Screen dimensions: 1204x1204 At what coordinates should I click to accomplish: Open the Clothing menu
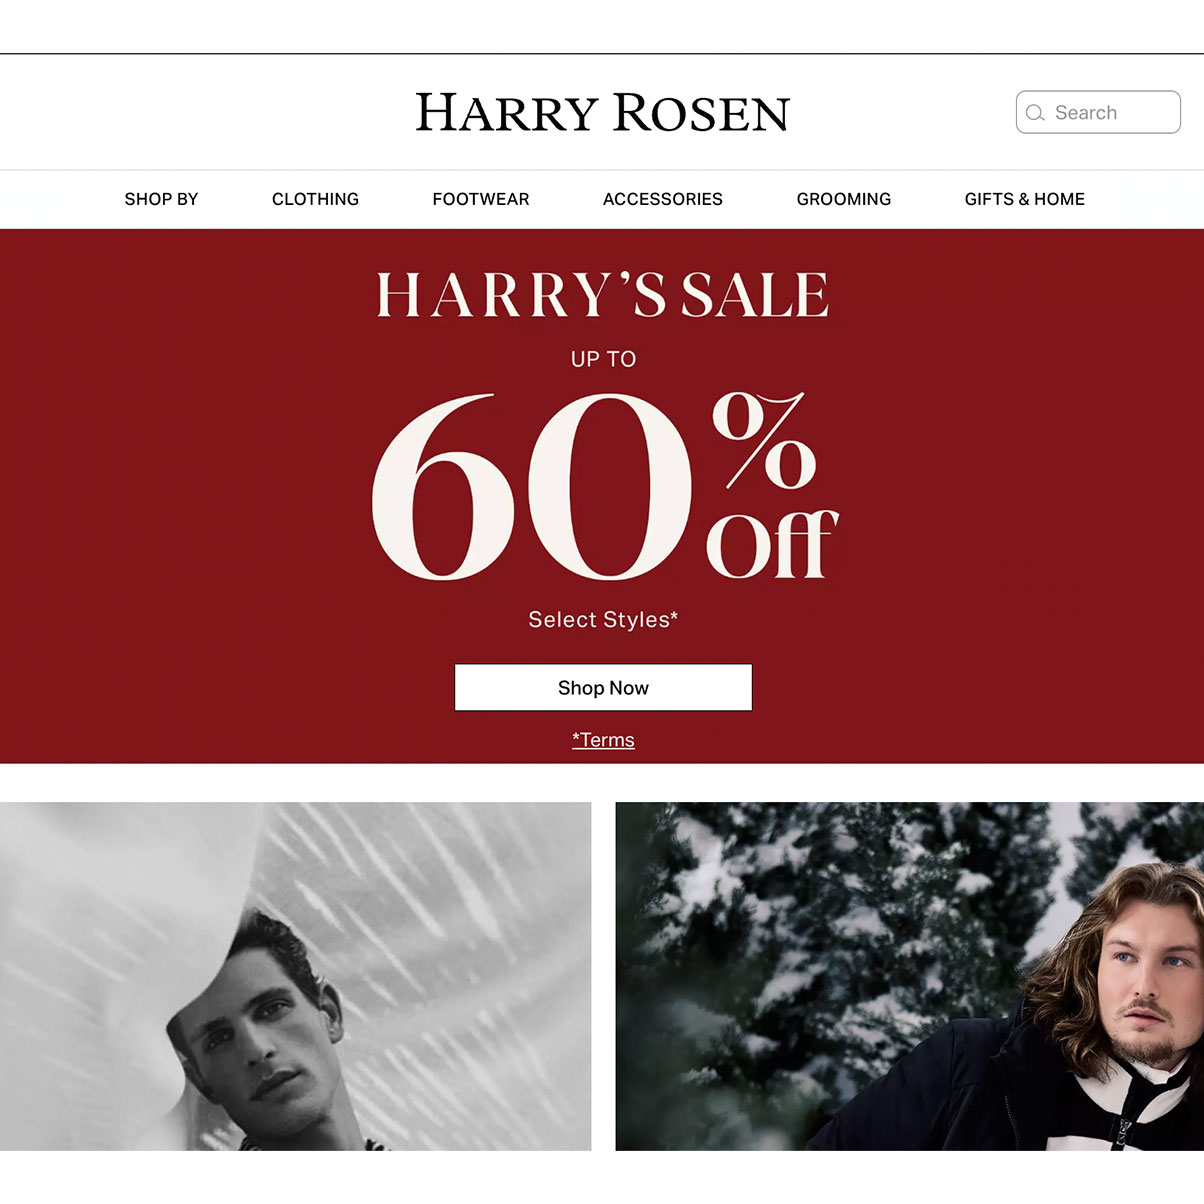click(315, 199)
